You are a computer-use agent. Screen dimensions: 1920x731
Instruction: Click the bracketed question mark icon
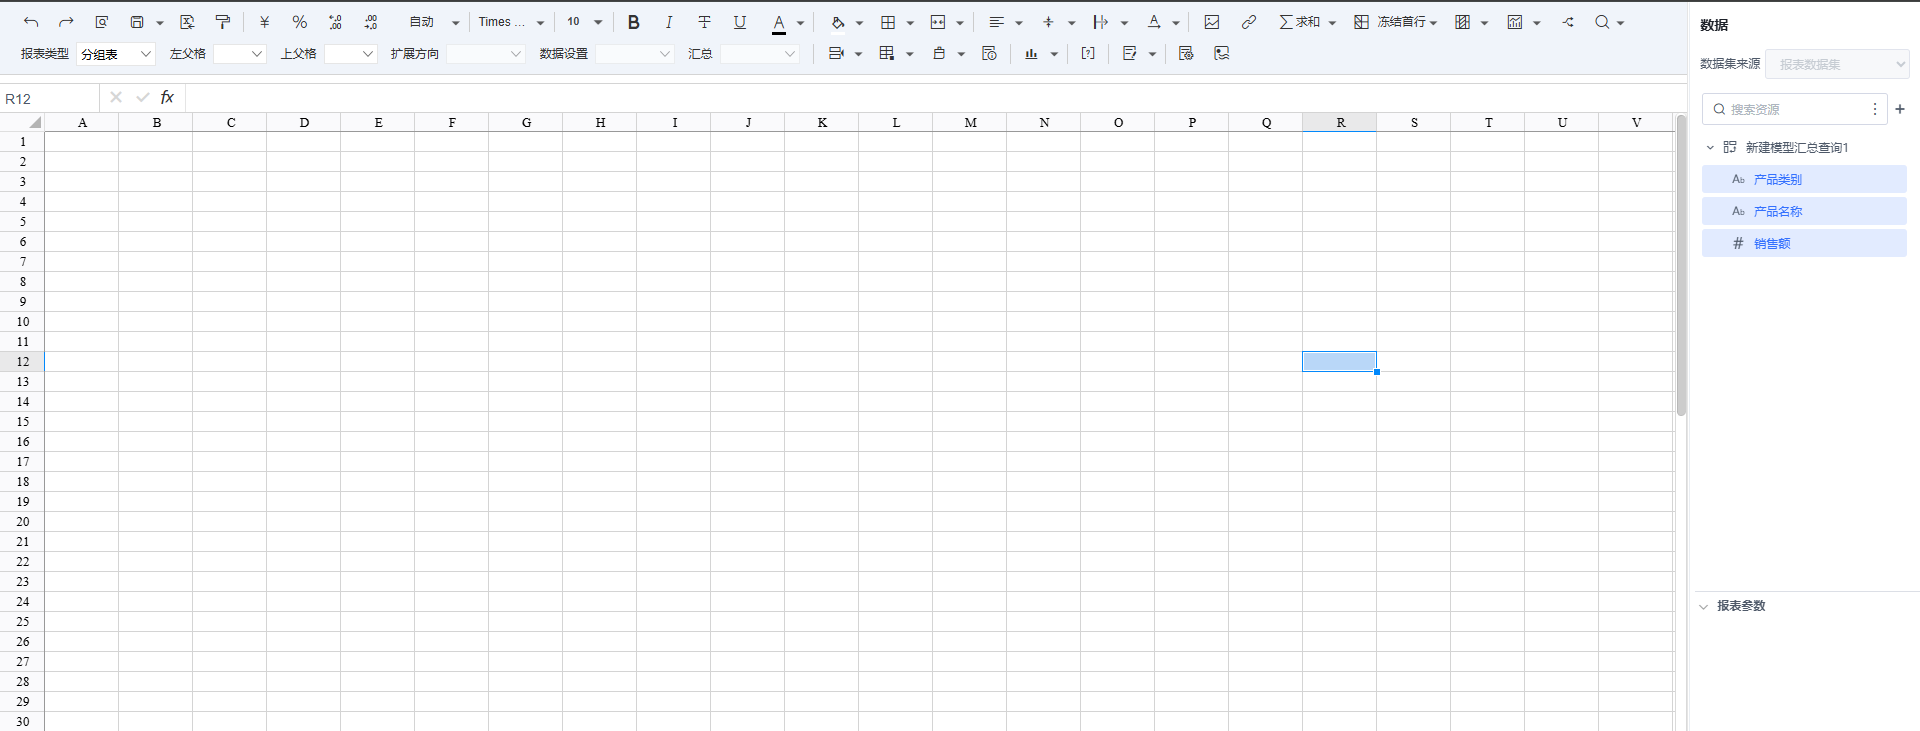tap(1088, 54)
